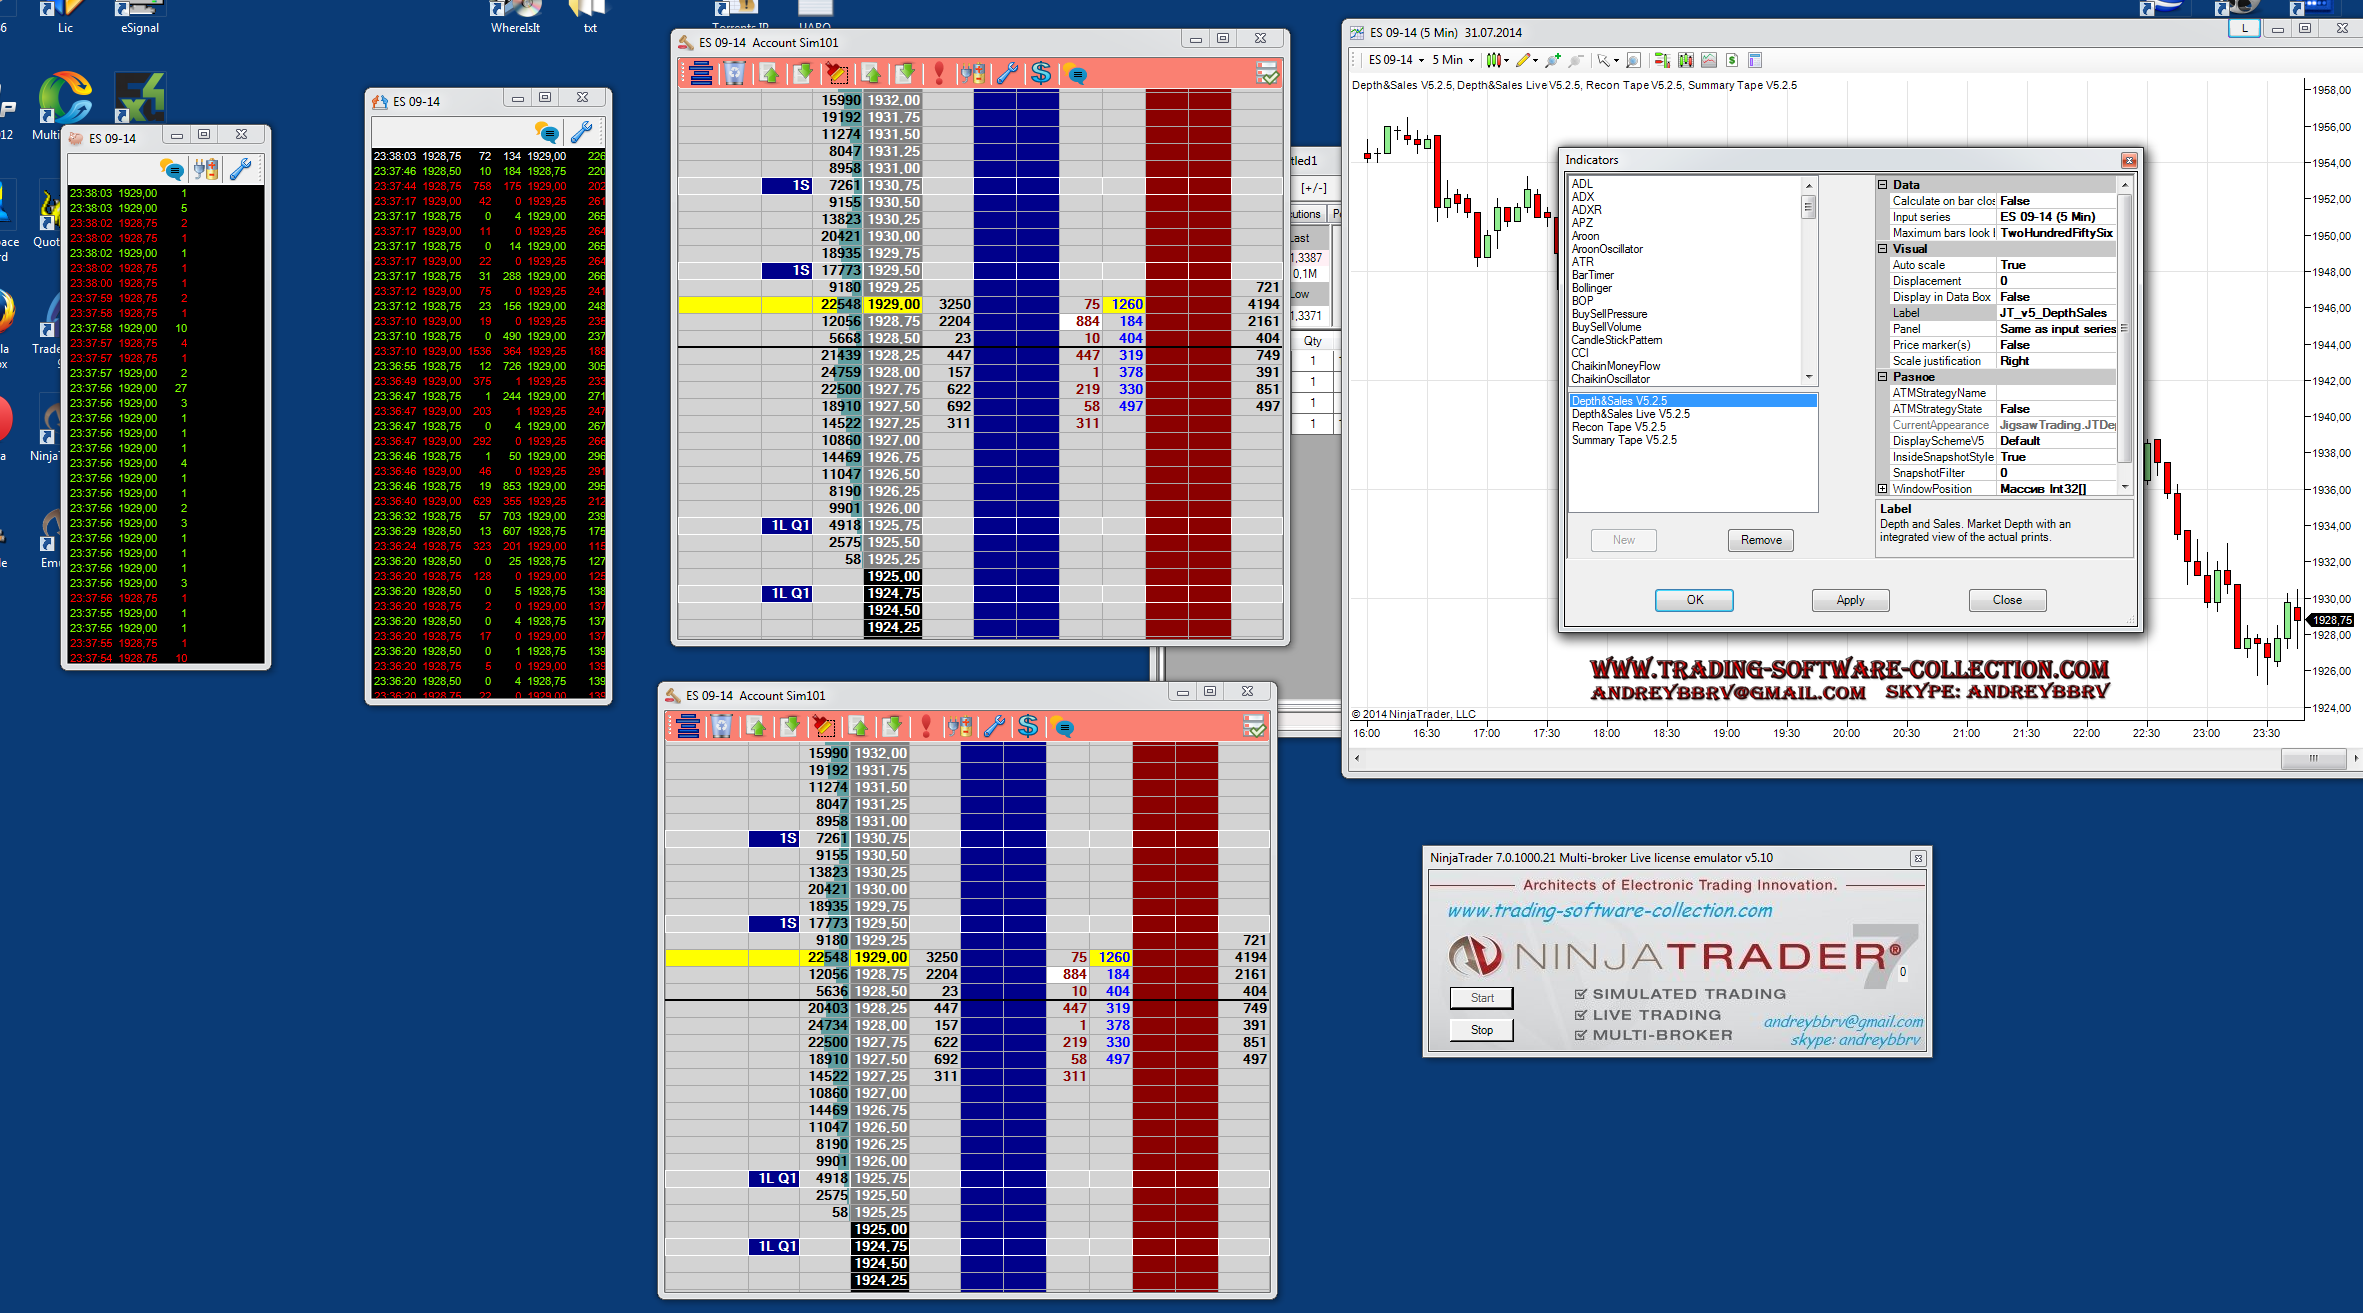The width and height of the screenshot is (2363, 1313).
Task: Click the red exclamation mark icon in top DOM
Action: click(938, 73)
